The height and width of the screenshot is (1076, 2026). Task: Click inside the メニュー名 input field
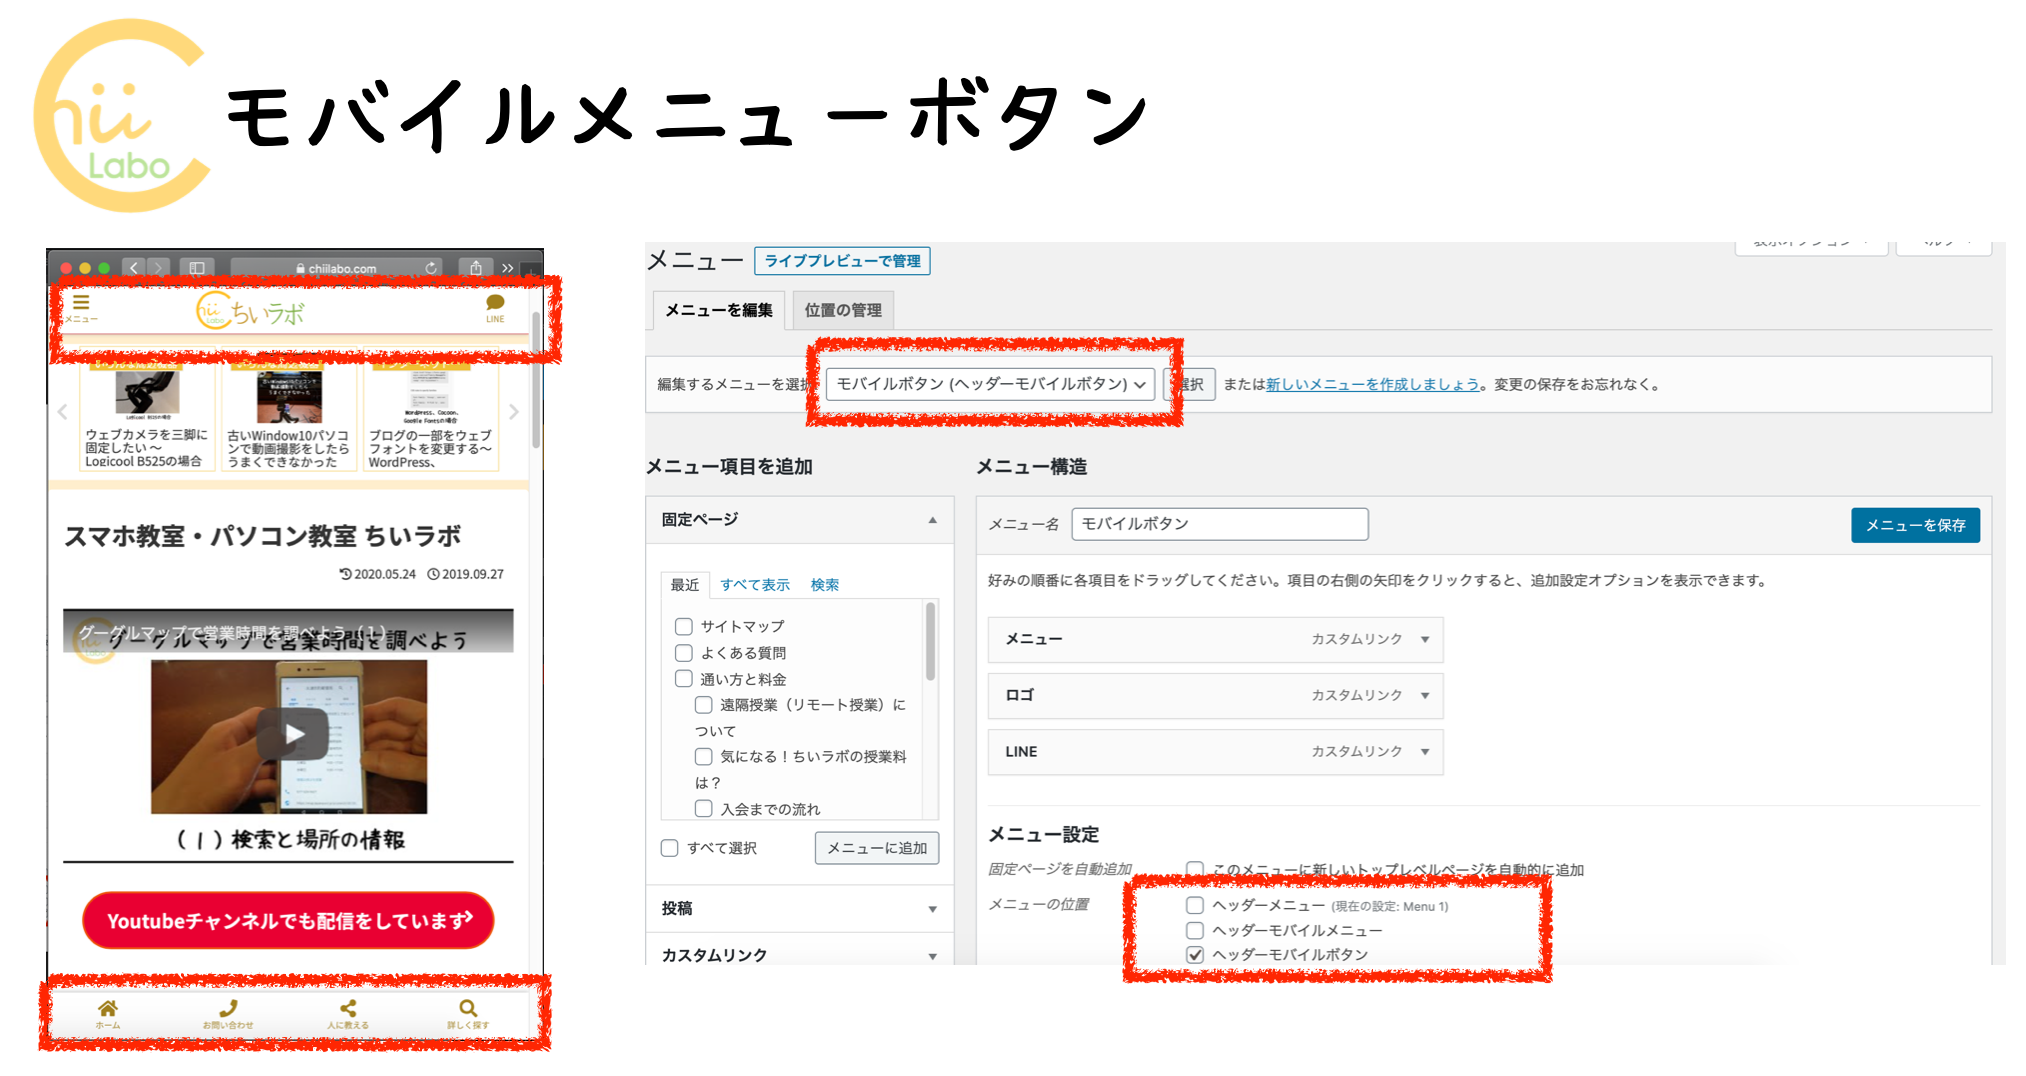[x=1220, y=523]
